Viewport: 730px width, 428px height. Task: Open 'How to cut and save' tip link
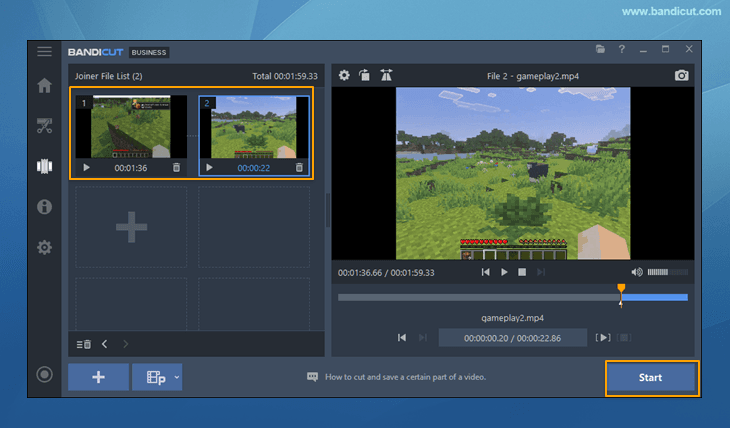405,377
